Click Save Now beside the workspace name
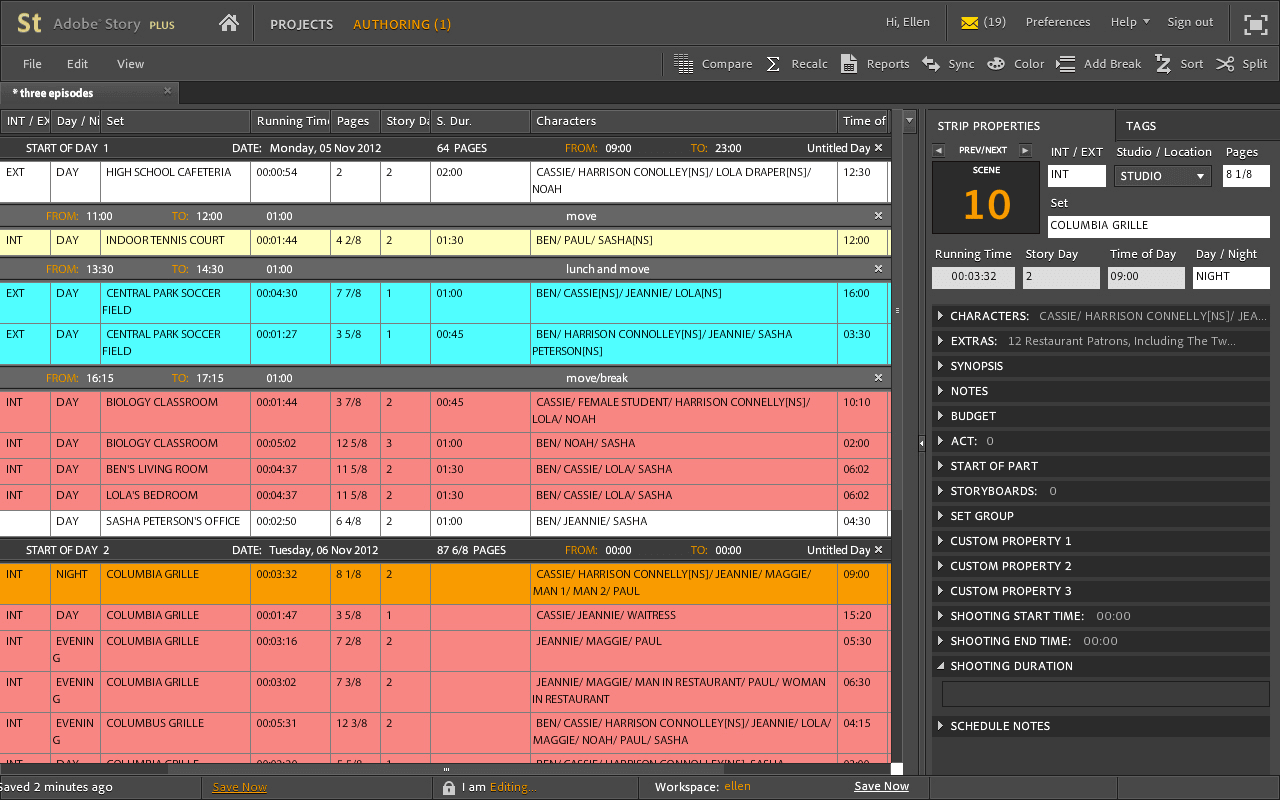This screenshot has height=800, width=1280. pyautogui.click(x=882, y=786)
